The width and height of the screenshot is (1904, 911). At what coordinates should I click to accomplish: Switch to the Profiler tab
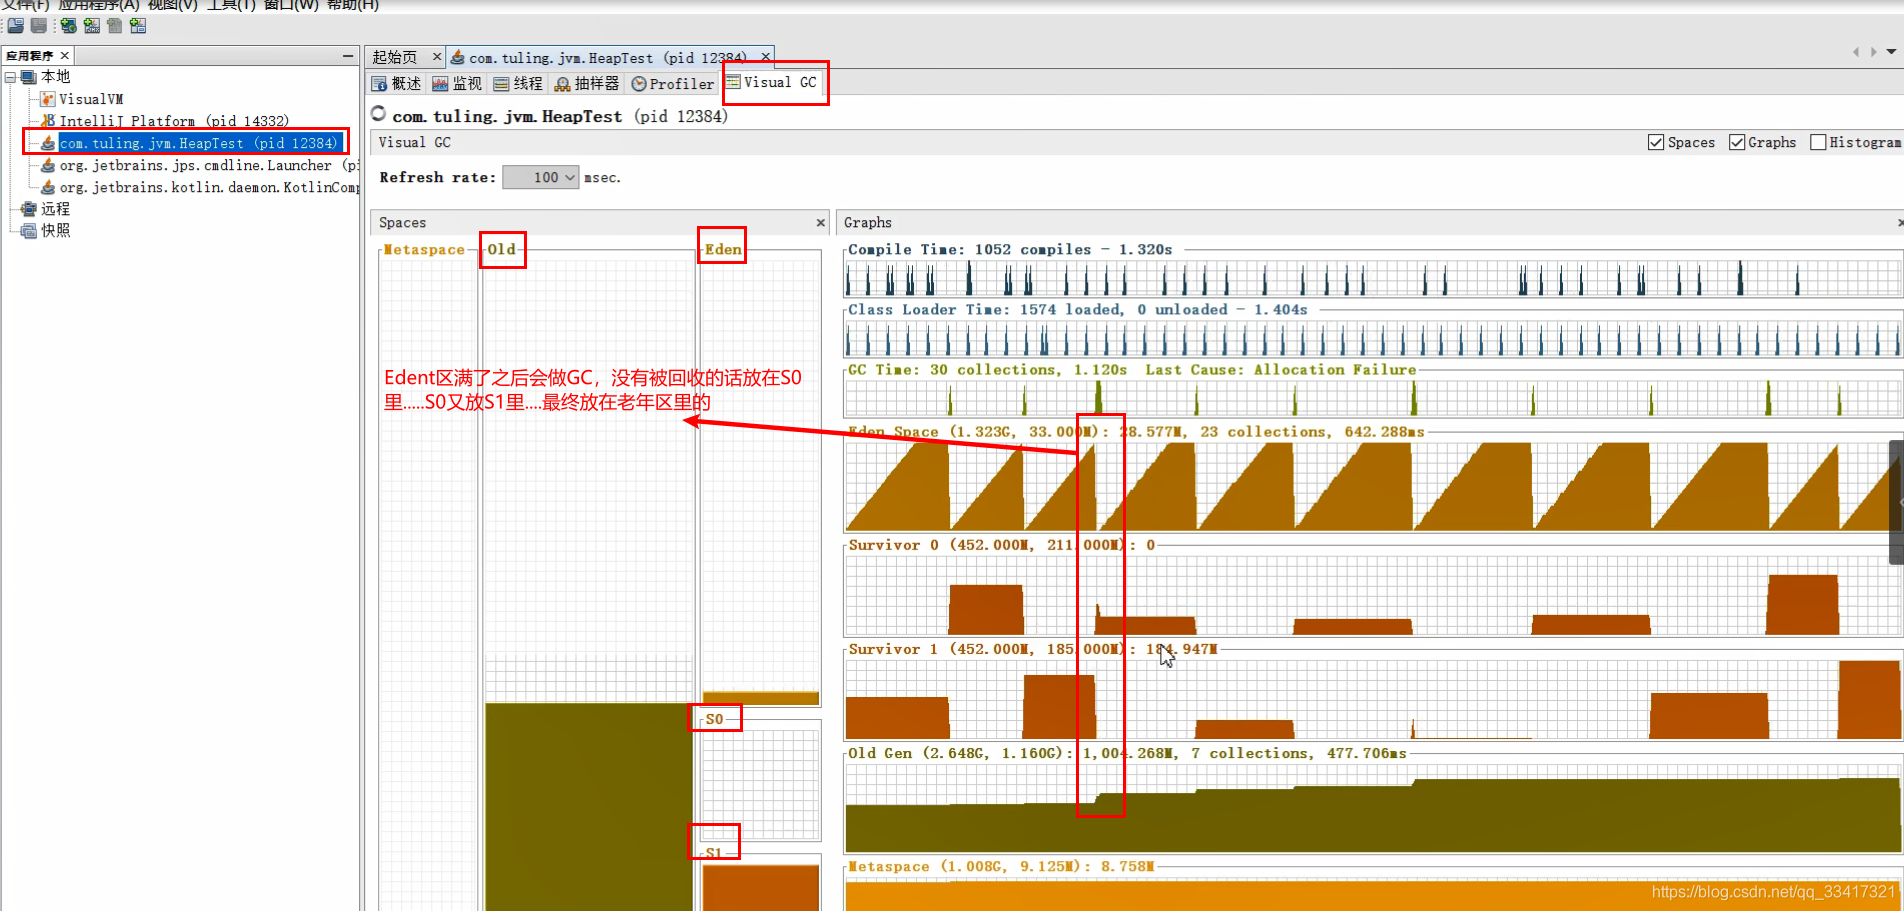[673, 84]
